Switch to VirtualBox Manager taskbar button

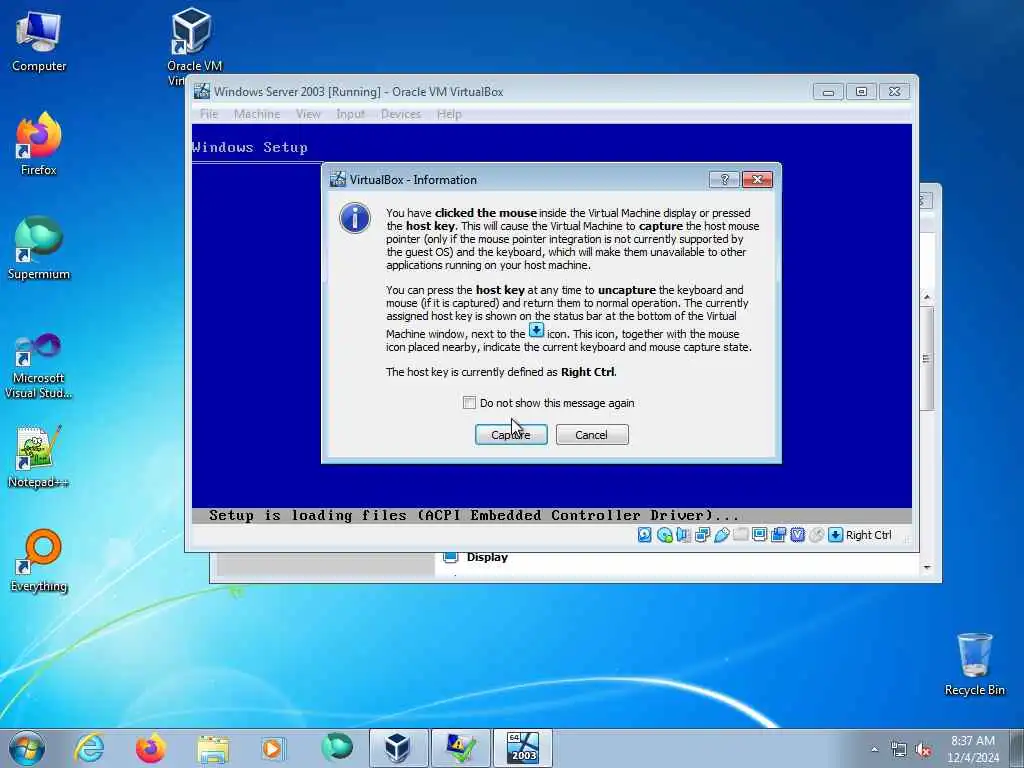click(x=398, y=748)
